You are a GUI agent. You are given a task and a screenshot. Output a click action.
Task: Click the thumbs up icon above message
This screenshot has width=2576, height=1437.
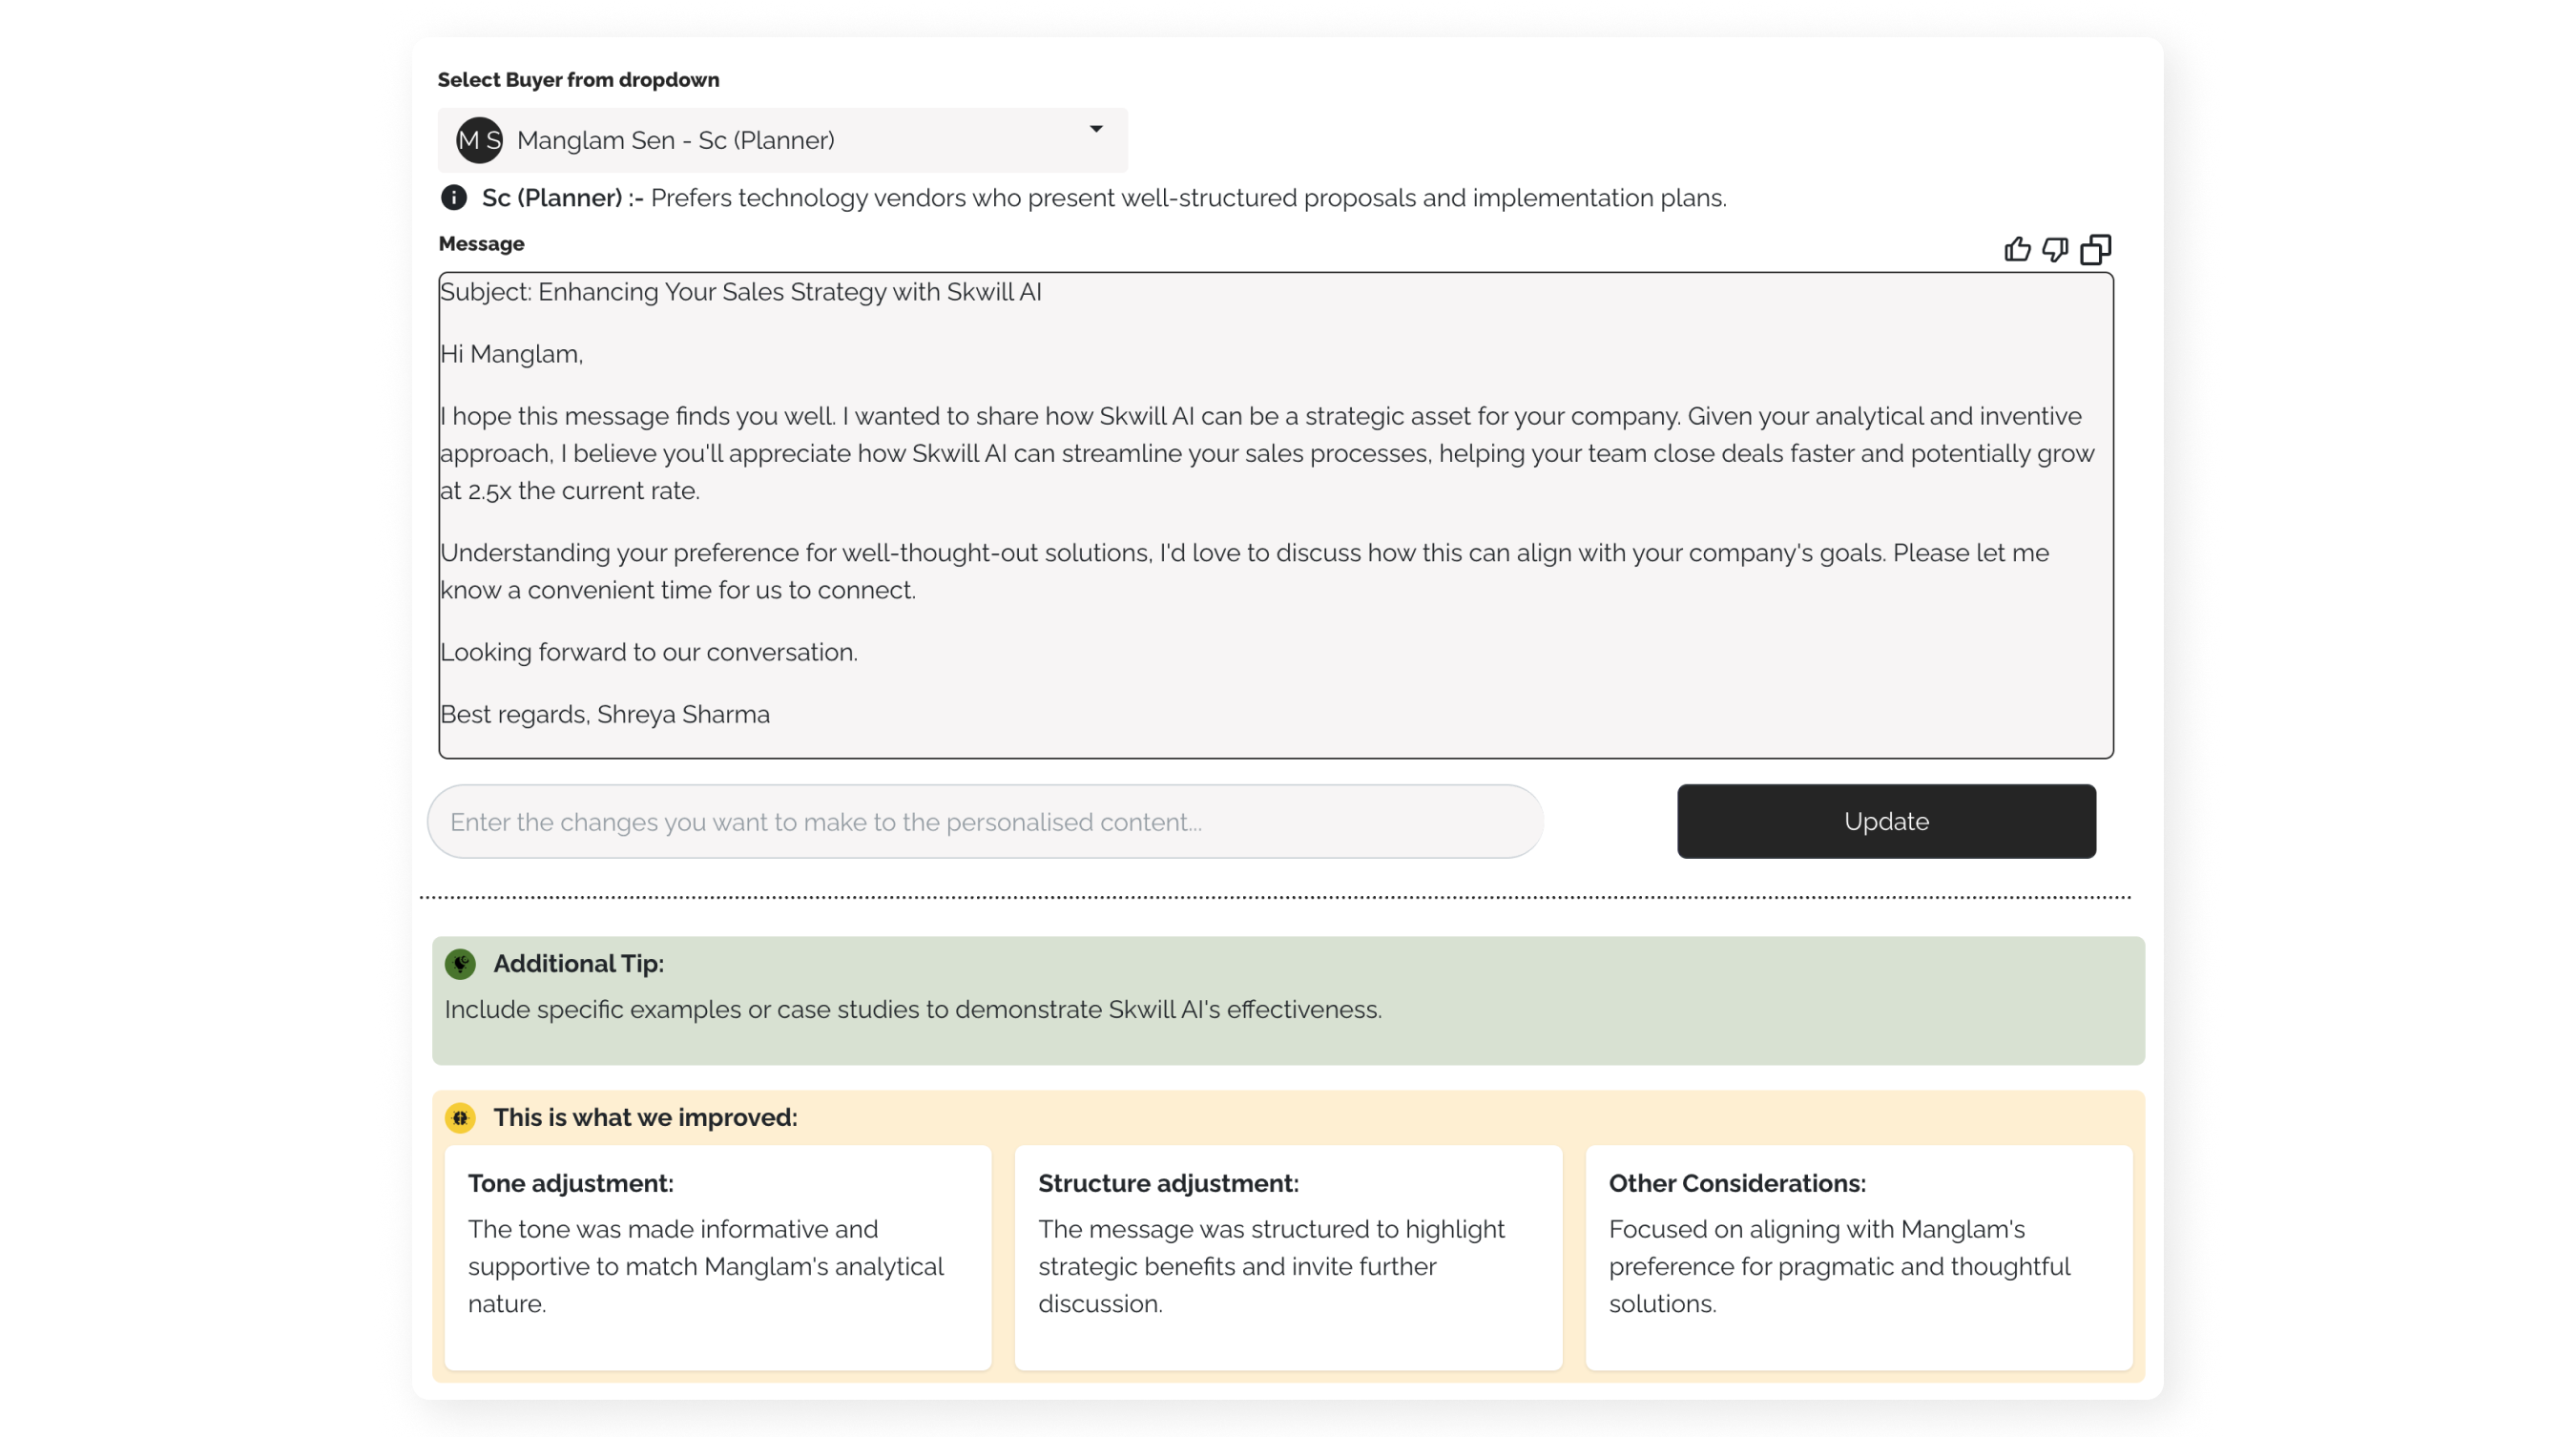click(2017, 249)
